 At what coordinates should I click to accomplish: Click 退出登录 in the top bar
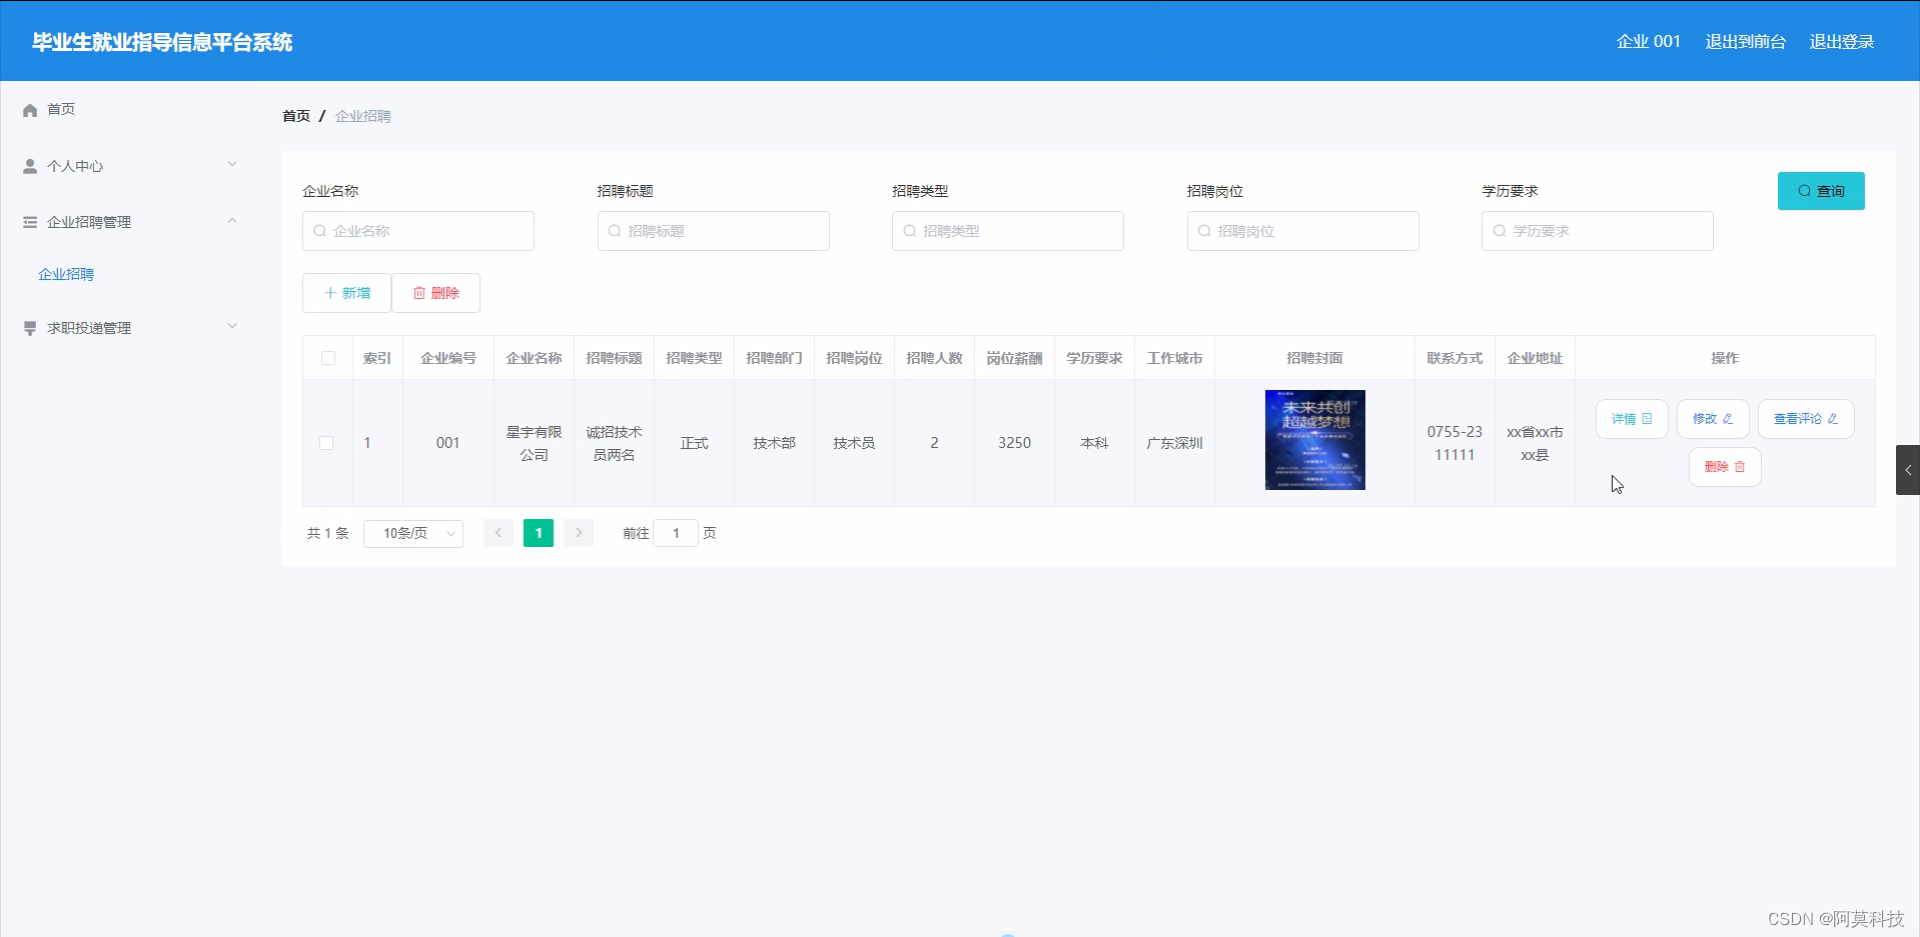1843,41
